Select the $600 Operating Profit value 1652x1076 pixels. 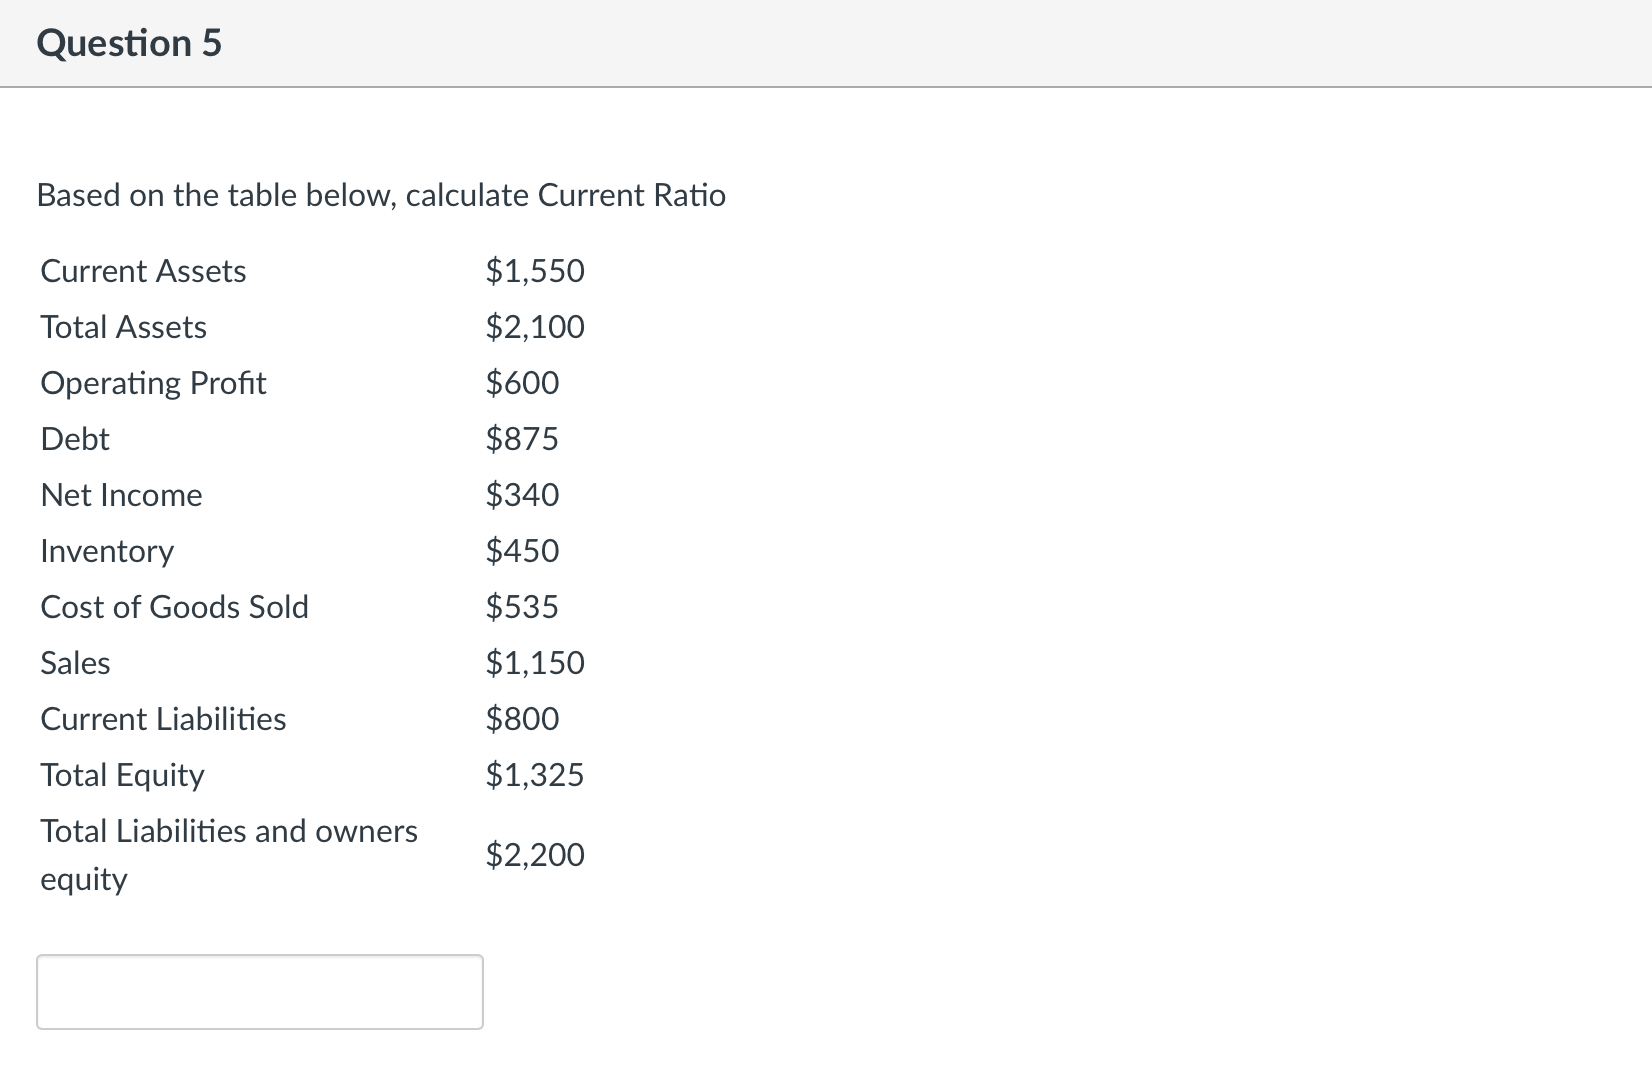(x=522, y=382)
